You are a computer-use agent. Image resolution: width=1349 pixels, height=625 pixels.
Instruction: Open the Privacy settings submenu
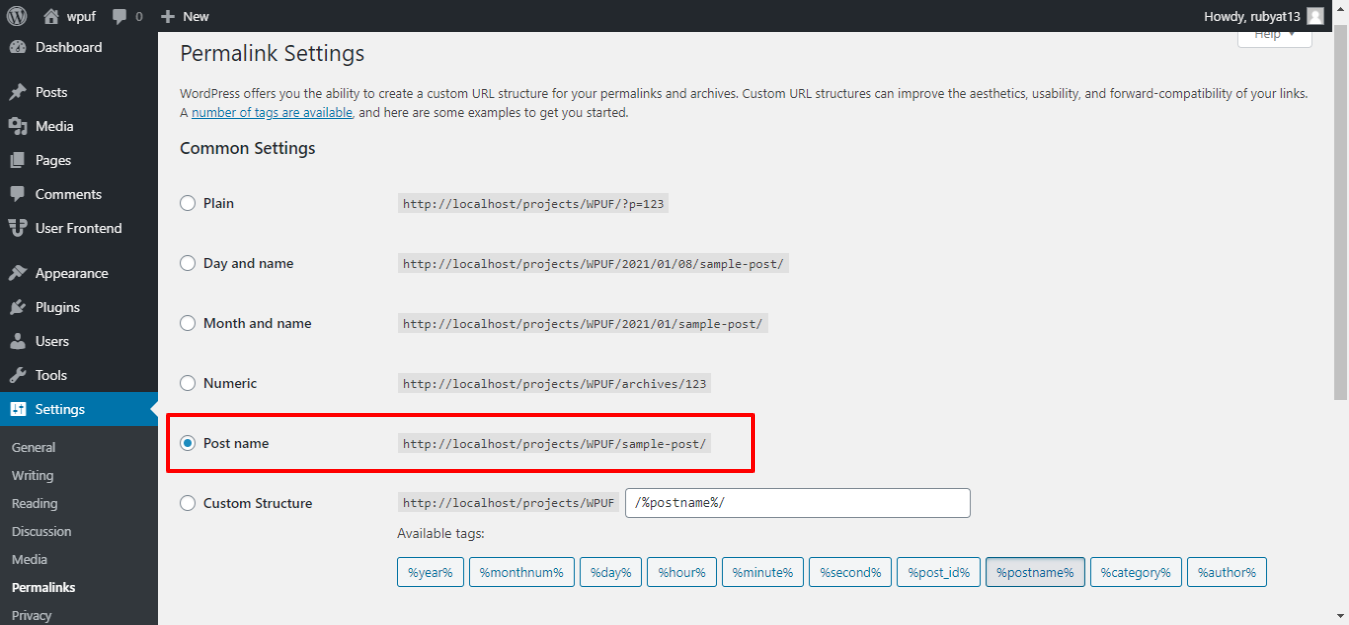[31, 615]
